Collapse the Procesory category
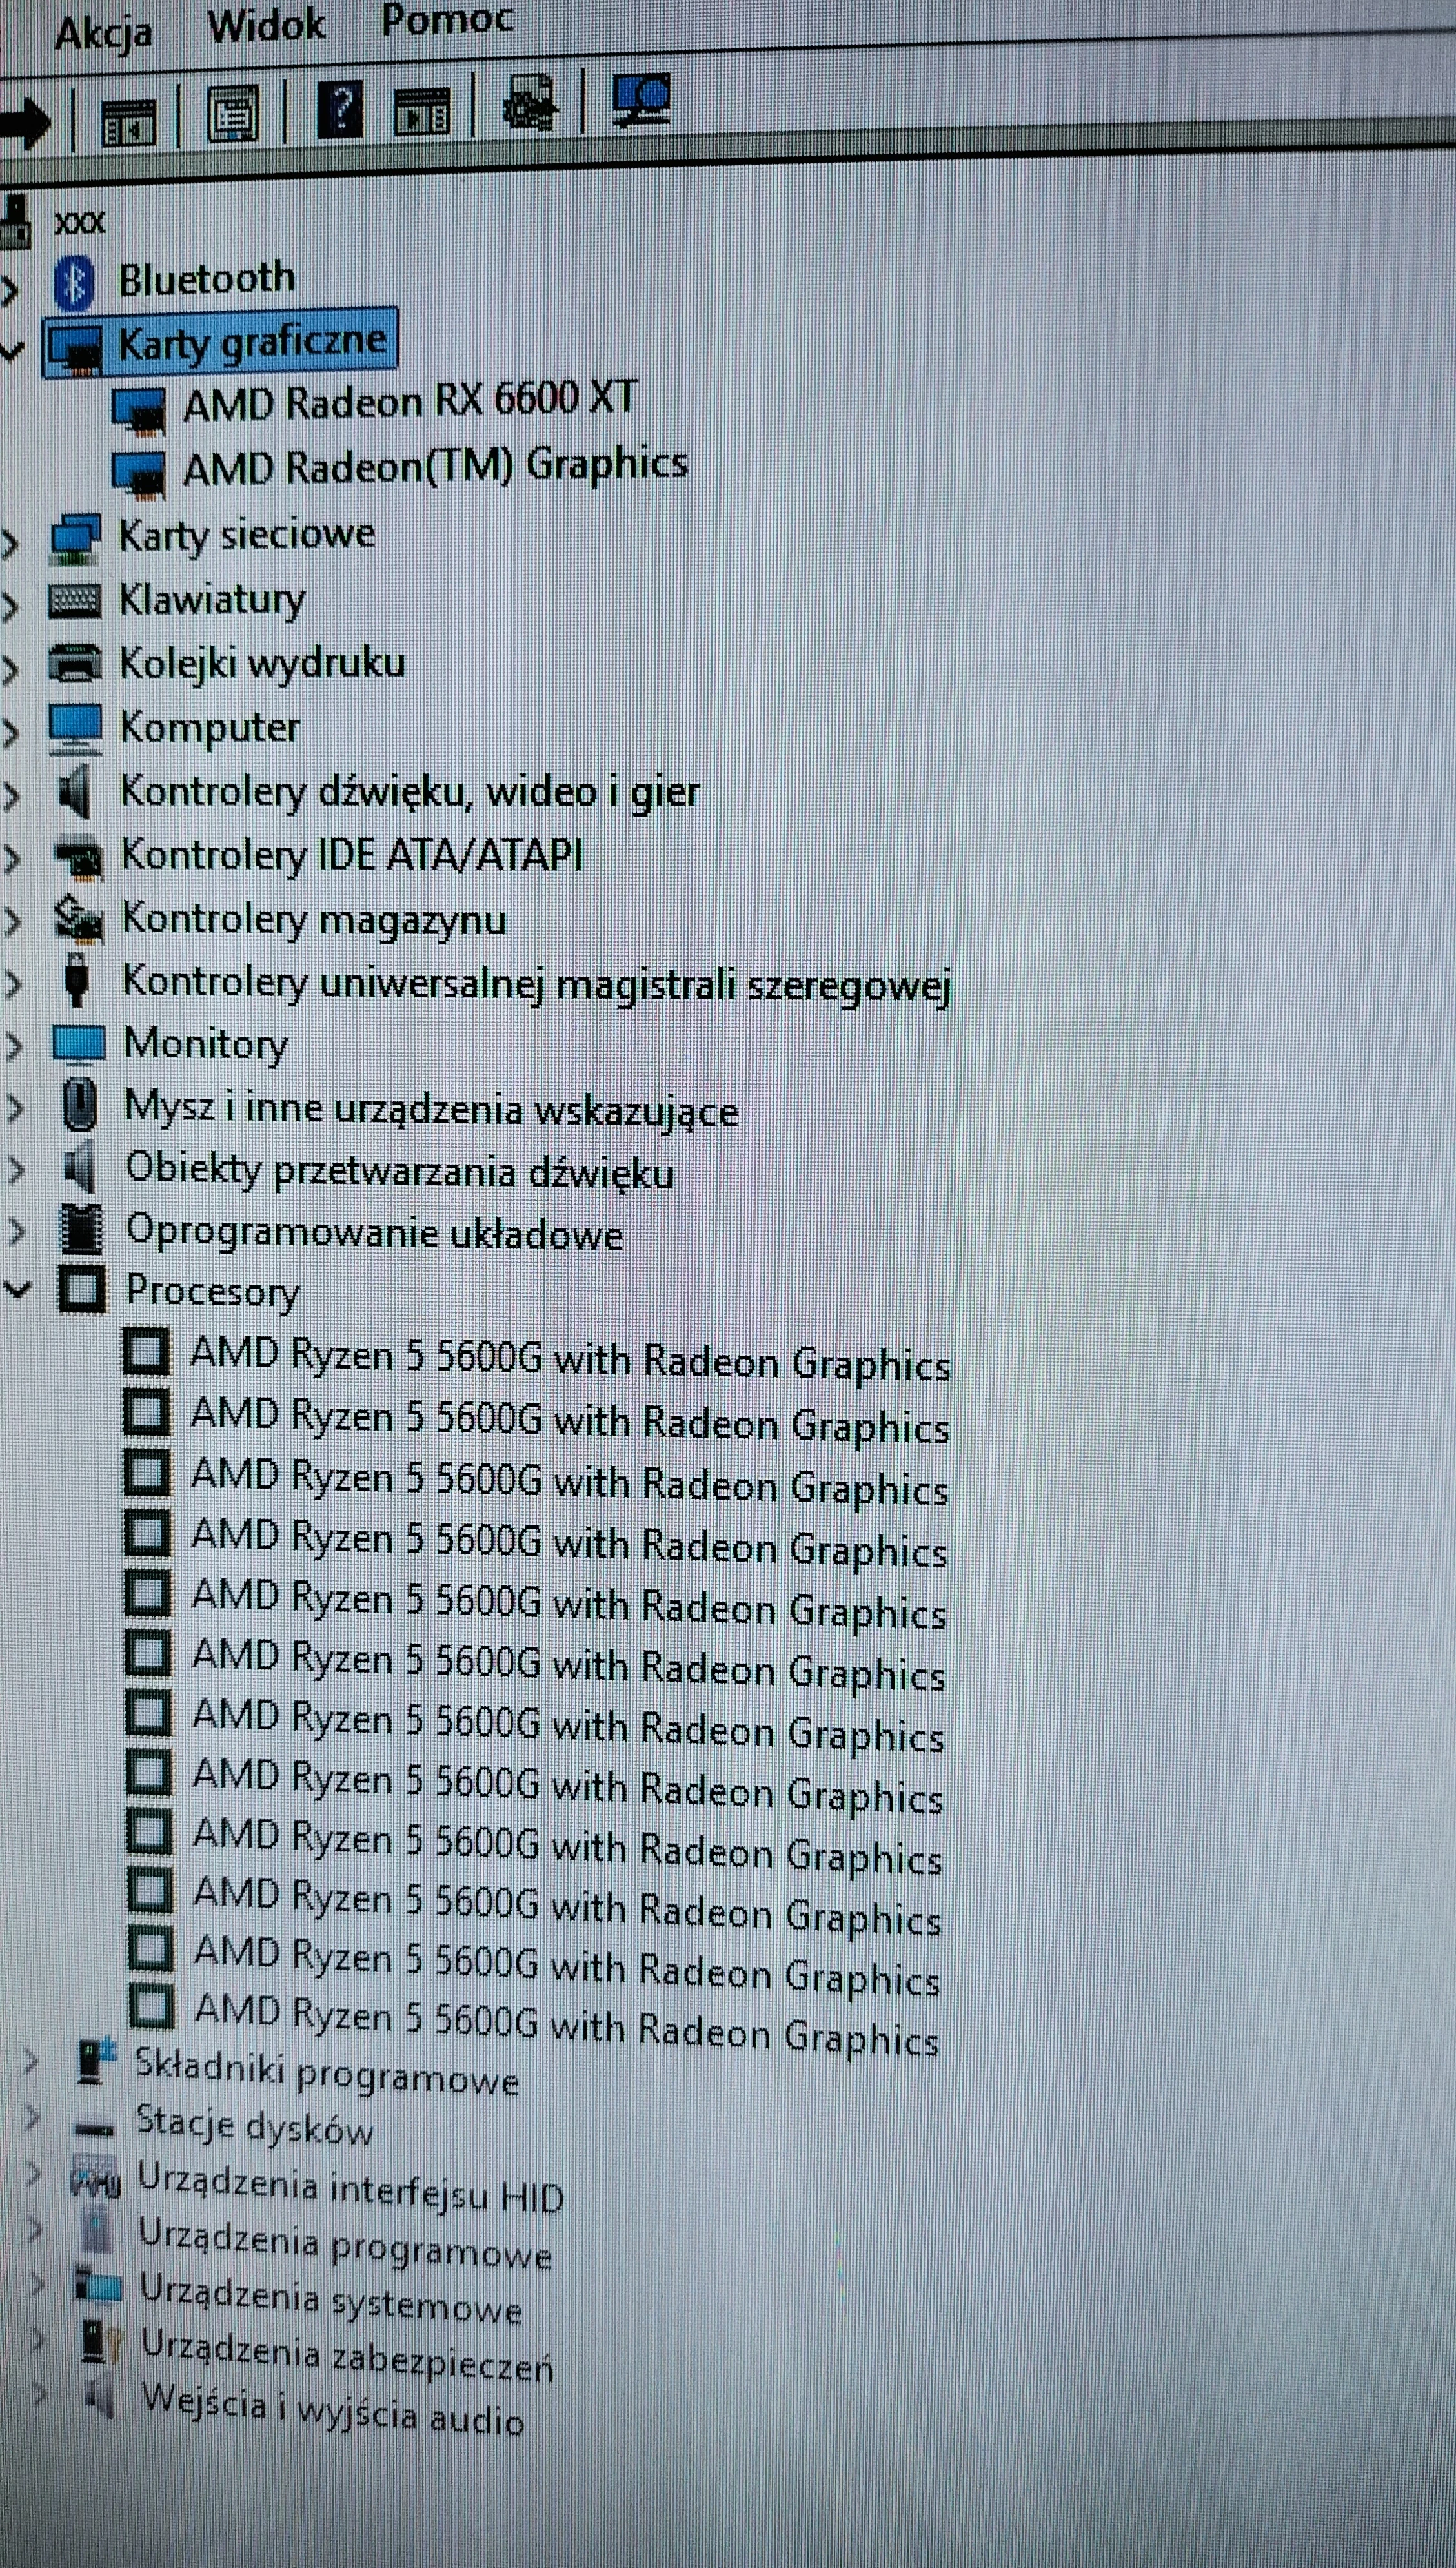The height and width of the screenshot is (2568, 1456). tap(17, 1289)
